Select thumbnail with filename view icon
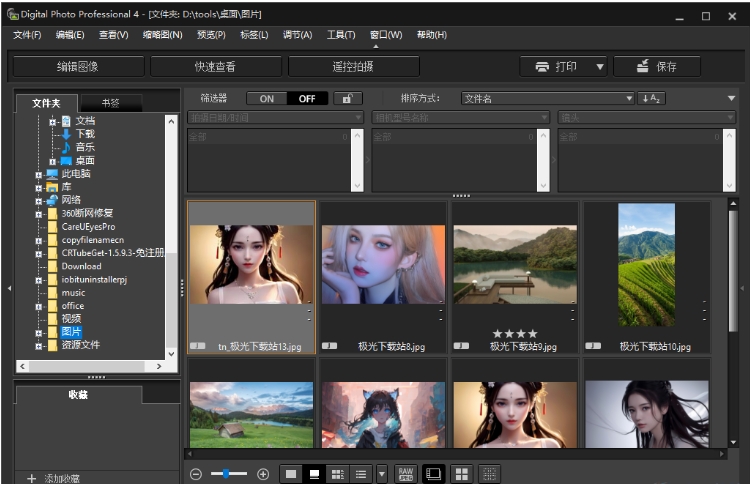The width and height of the screenshot is (750, 484). tap(314, 474)
